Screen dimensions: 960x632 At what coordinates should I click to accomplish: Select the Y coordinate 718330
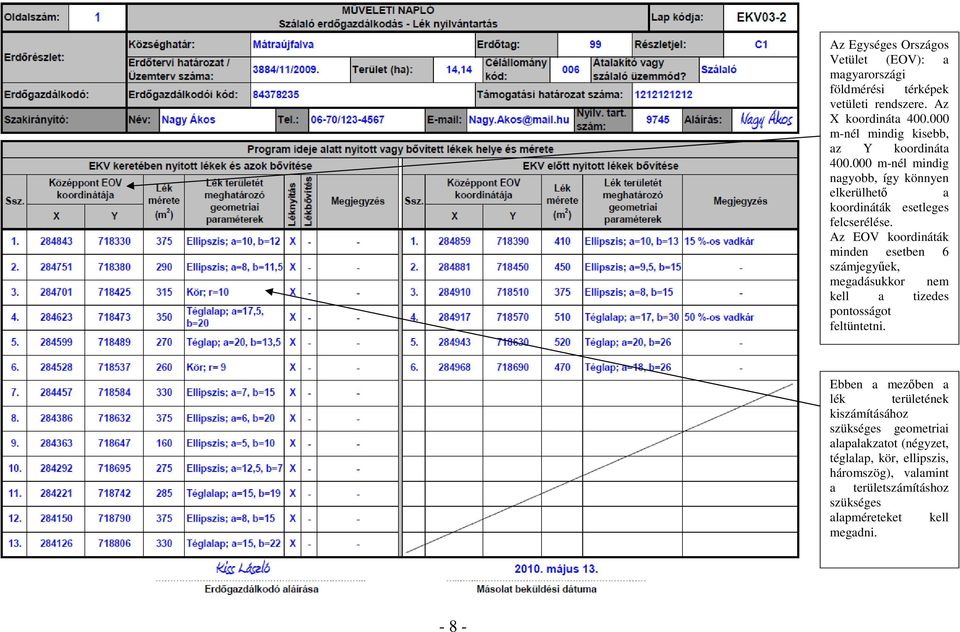pyautogui.click(x=114, y=241)
